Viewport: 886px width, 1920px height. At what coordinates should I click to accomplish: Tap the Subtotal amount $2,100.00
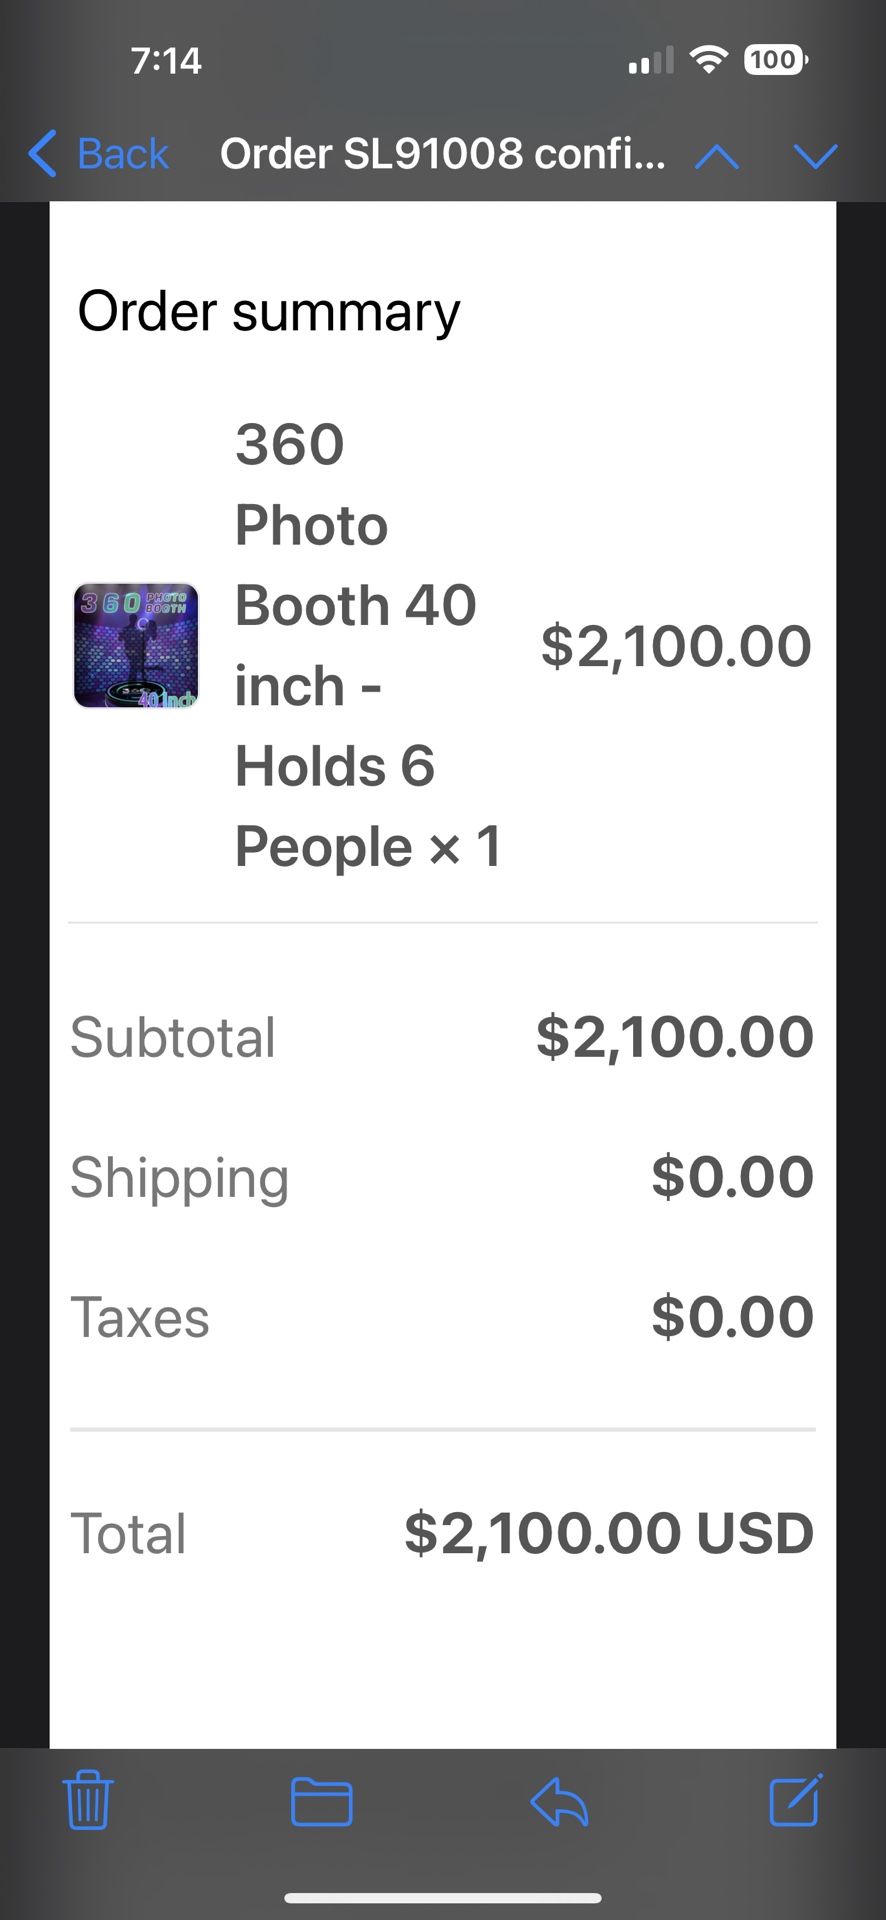[675, 1037]
